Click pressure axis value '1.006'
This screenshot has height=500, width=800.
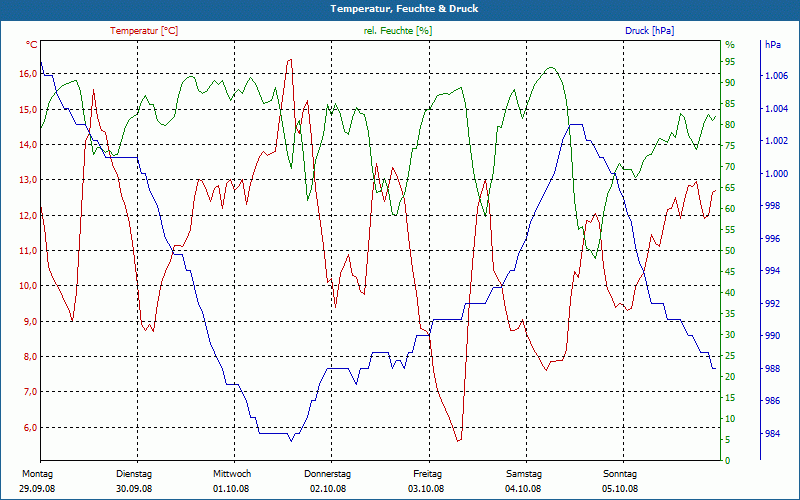776,77
